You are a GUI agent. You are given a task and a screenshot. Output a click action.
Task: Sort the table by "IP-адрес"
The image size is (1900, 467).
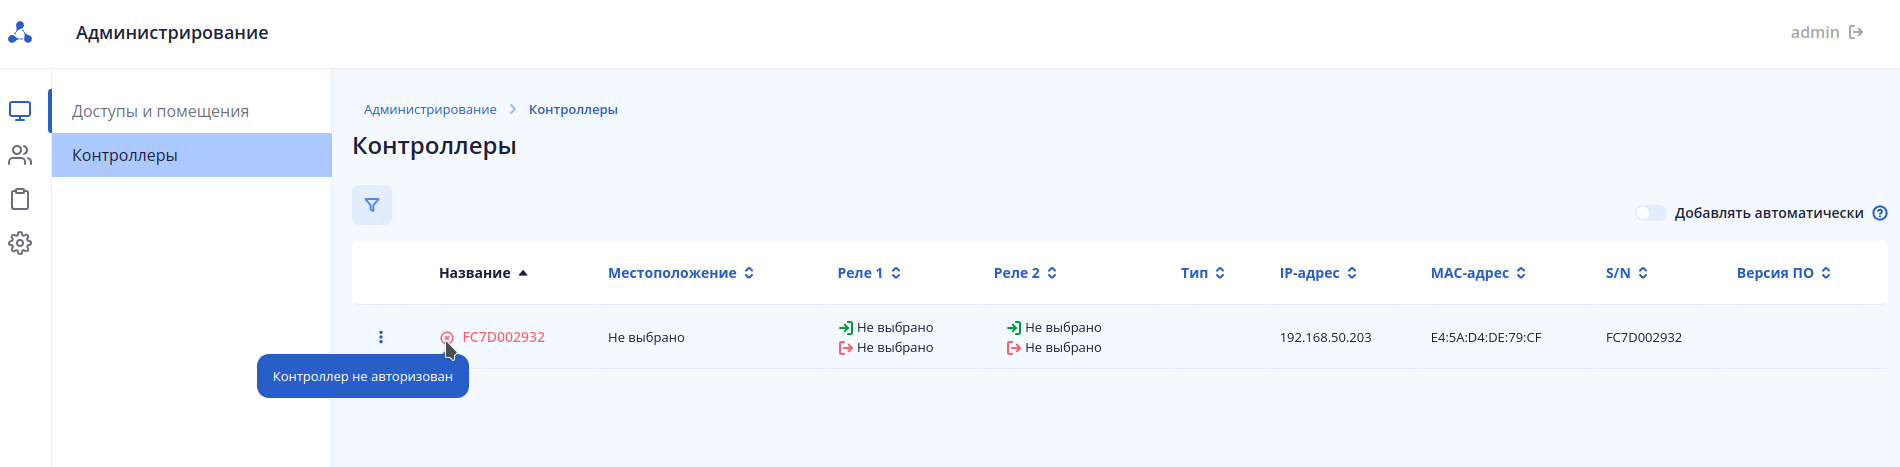pyautogui.click(x=1317, y=273)
